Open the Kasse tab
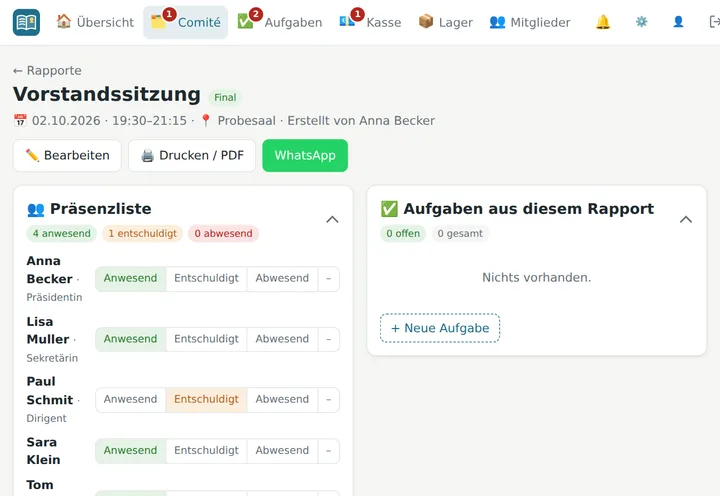 tap(370, 22)
